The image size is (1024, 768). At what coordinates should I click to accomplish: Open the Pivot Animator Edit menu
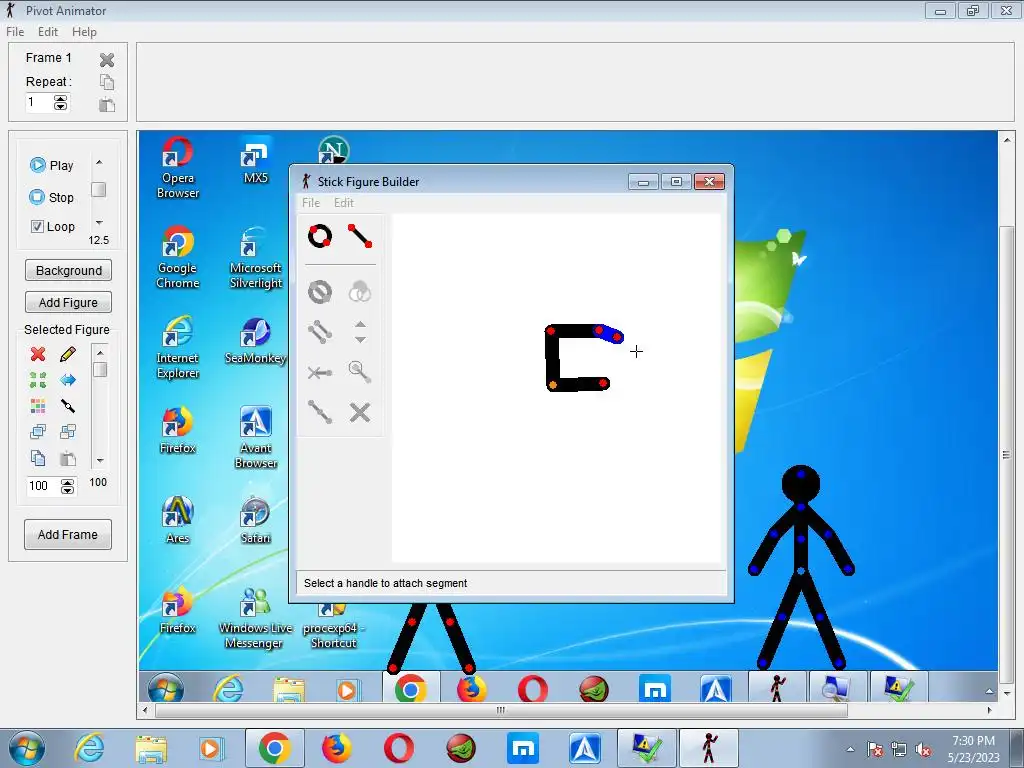(x=48, y=31)
